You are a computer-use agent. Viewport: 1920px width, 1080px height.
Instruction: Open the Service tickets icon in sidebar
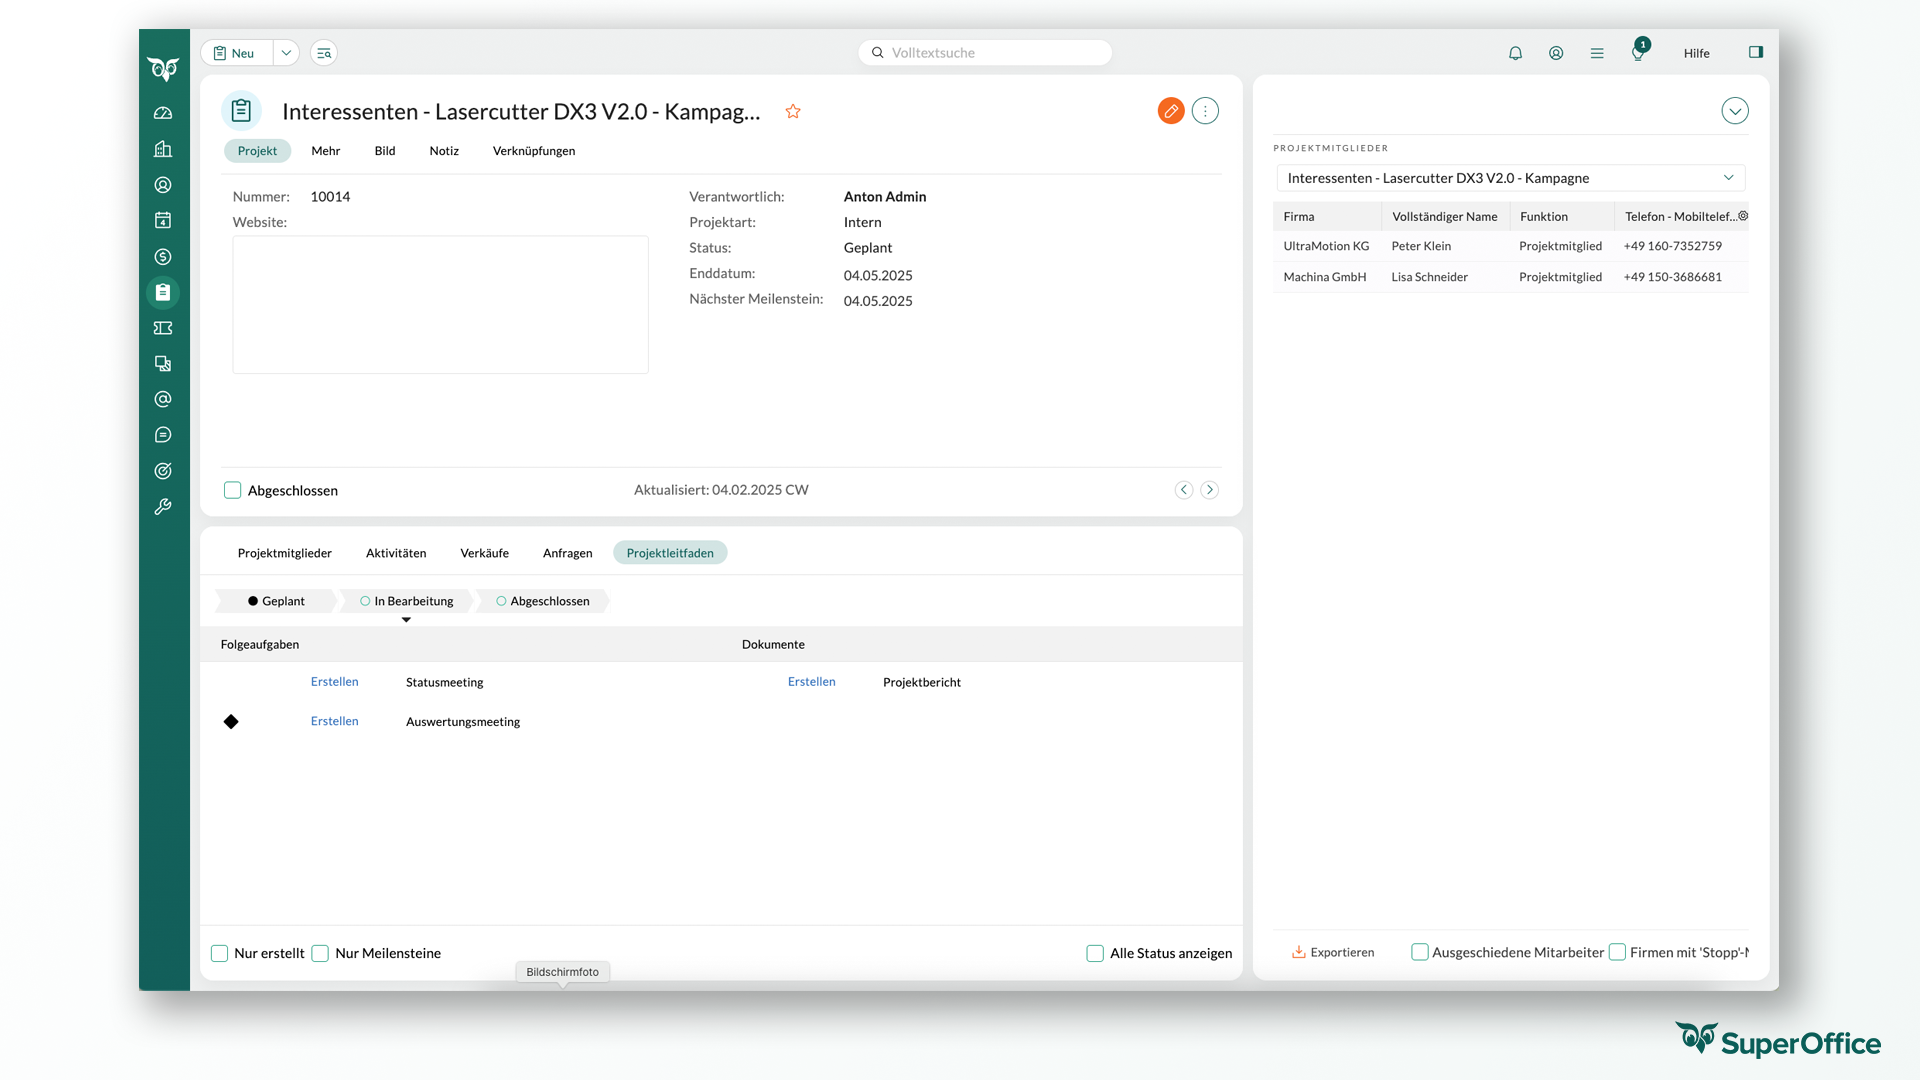pos(163,328)
